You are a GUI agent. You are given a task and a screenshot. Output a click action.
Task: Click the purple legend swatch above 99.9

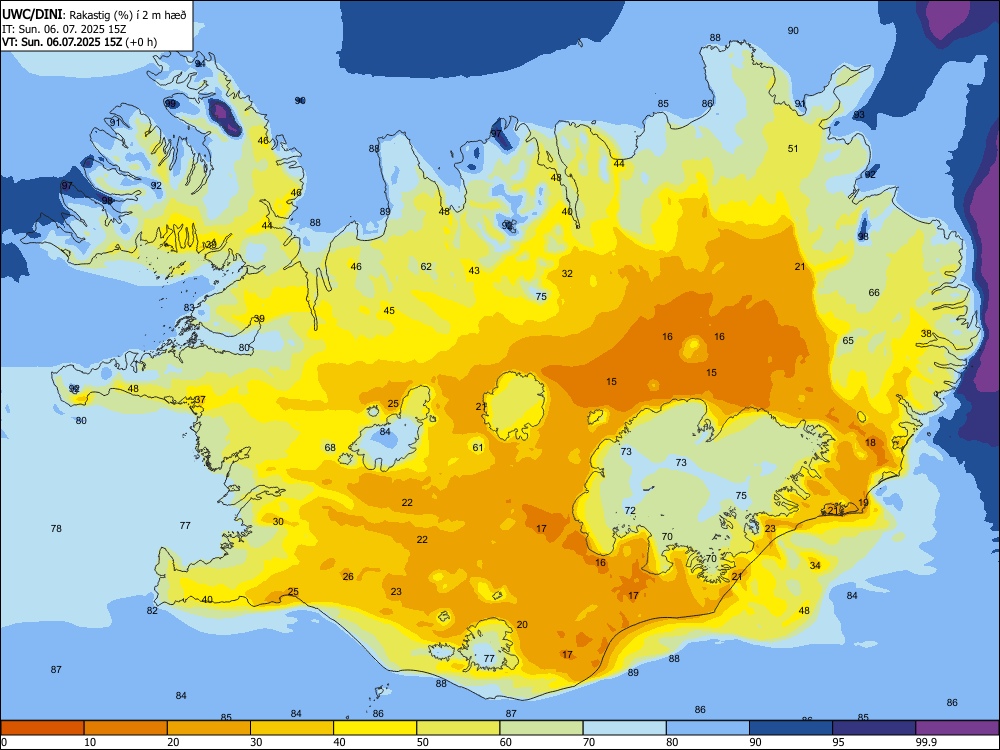coord(957,728)
